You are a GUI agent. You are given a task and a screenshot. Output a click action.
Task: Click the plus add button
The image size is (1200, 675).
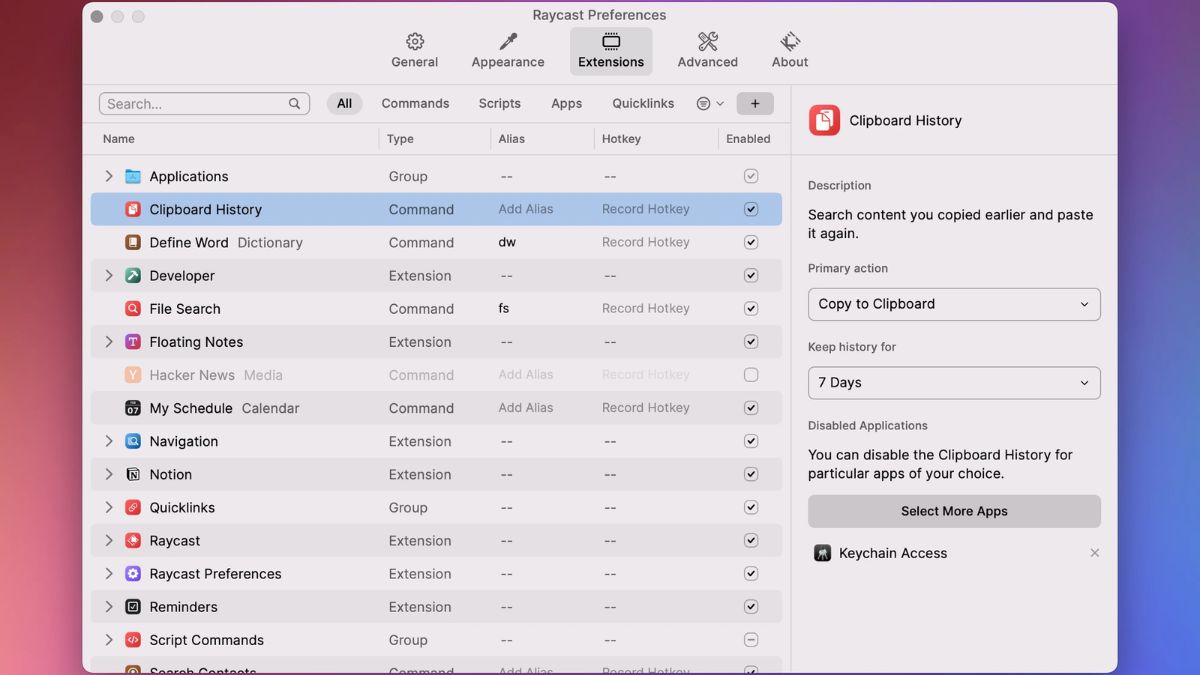pos(755,103)
